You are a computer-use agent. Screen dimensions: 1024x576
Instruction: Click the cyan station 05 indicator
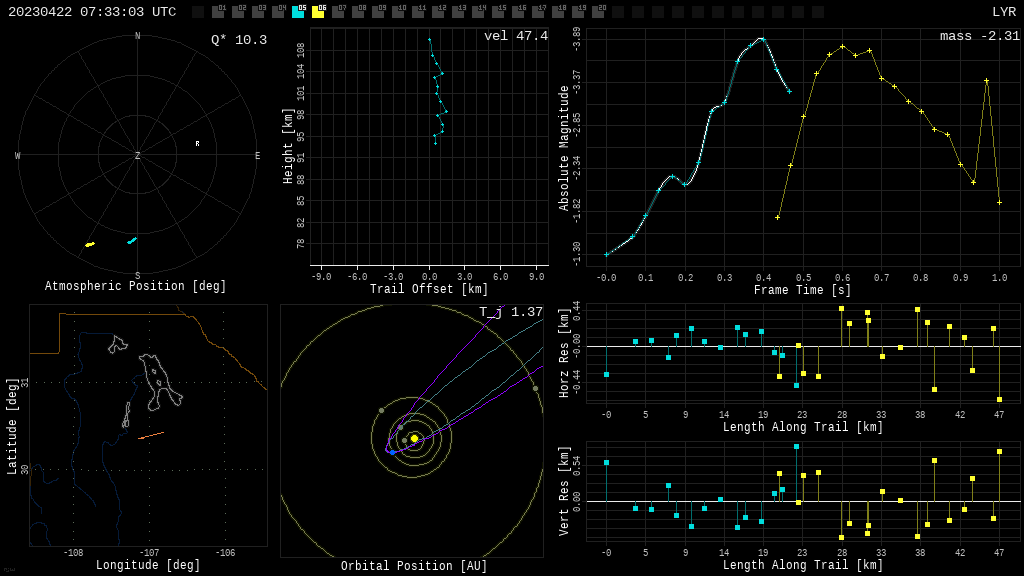(298, 12)
